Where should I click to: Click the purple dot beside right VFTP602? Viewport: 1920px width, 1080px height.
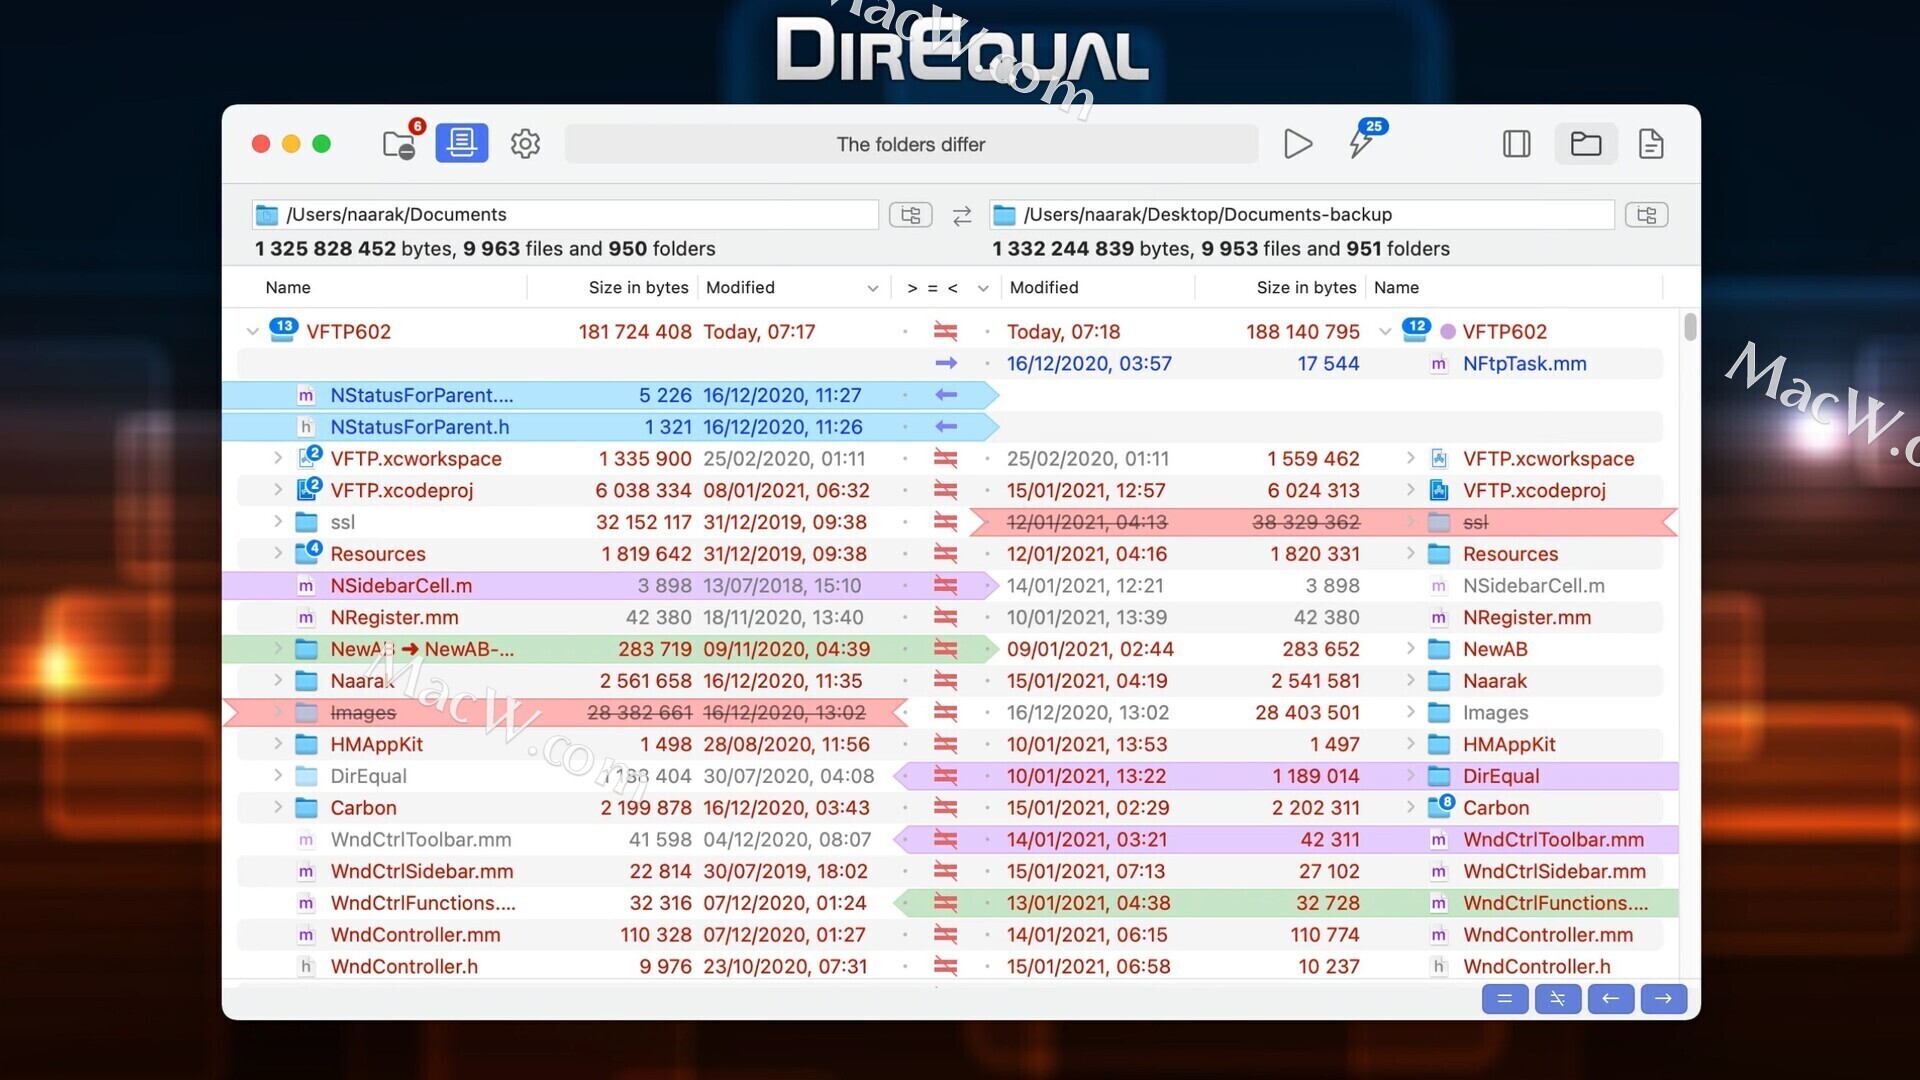(1447, 331)
